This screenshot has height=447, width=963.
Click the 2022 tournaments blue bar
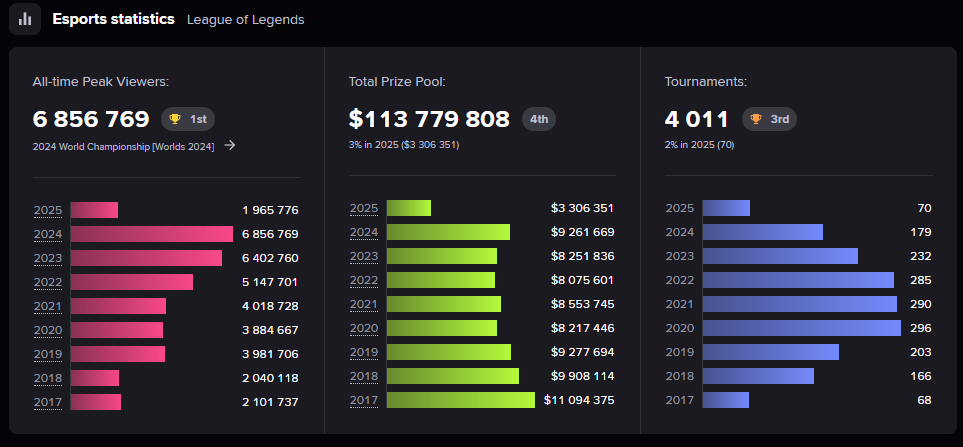798,280
